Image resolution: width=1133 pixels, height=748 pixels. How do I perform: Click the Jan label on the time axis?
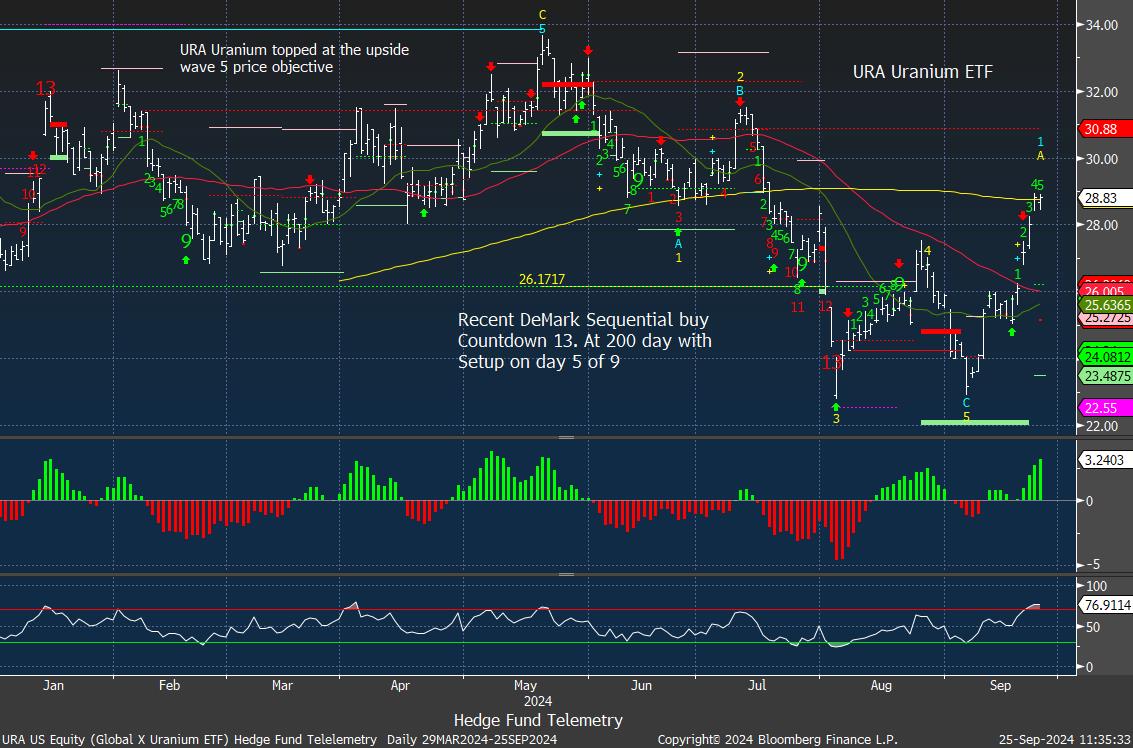tap(53, 685)
